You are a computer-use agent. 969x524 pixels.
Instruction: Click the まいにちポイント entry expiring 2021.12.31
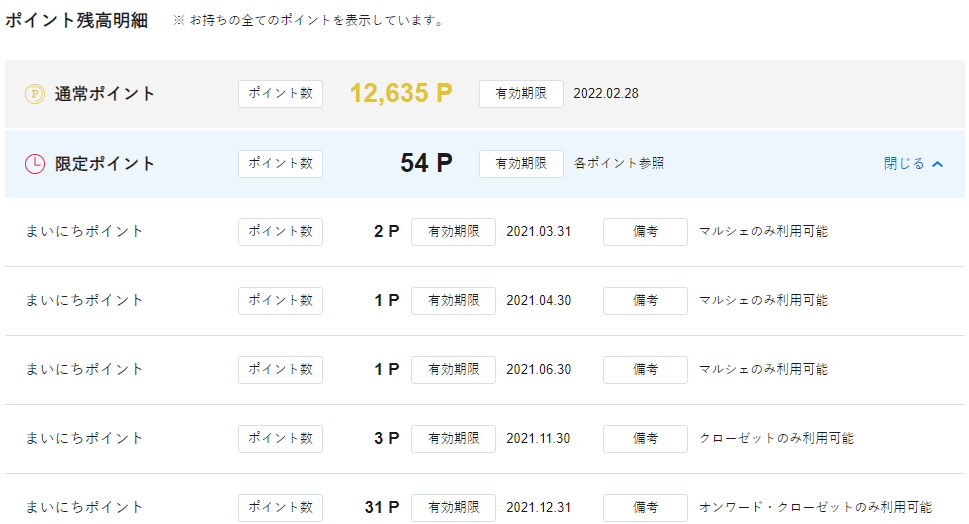pyautogui.click(x=84, y=507)
